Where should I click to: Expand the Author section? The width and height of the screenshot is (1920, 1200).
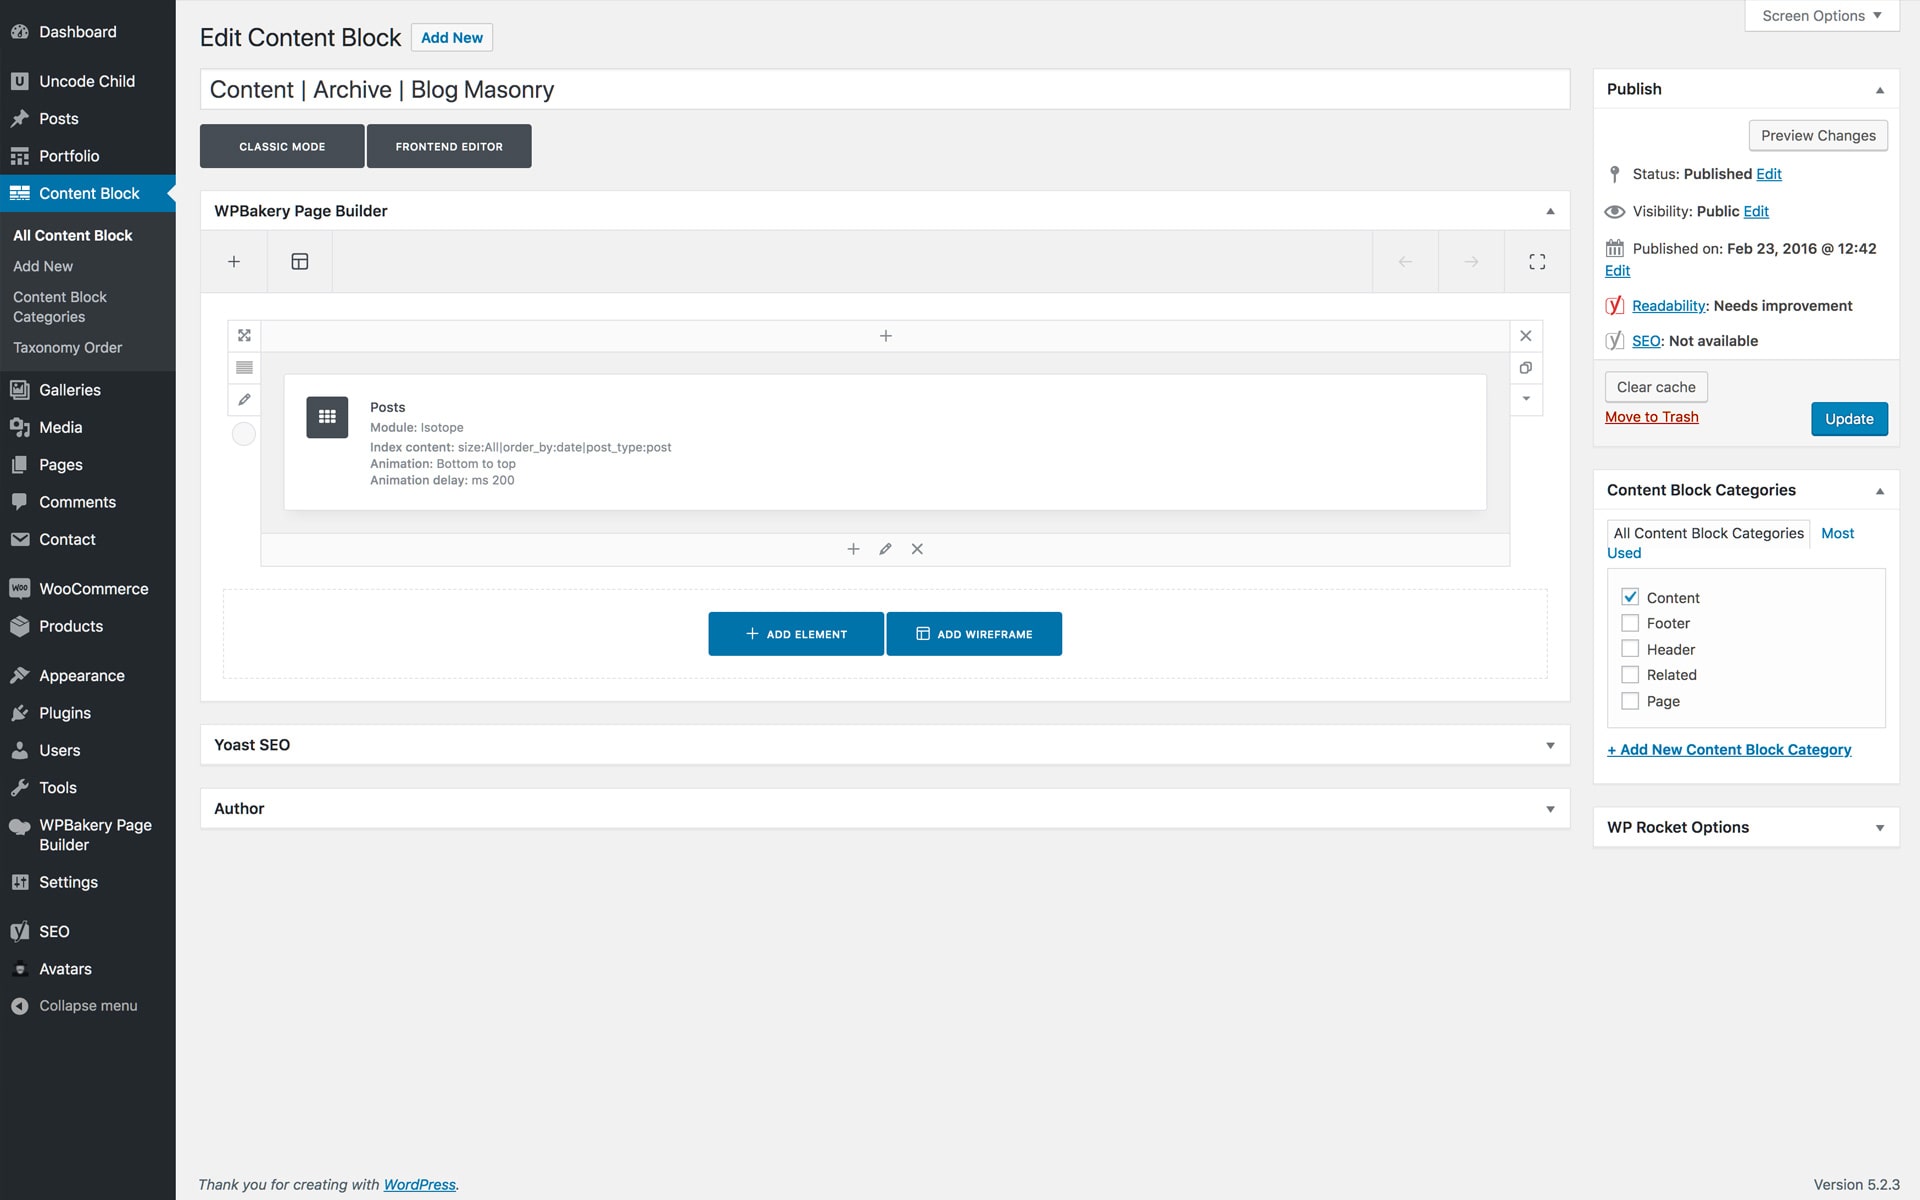click(x=1550, y=807)
